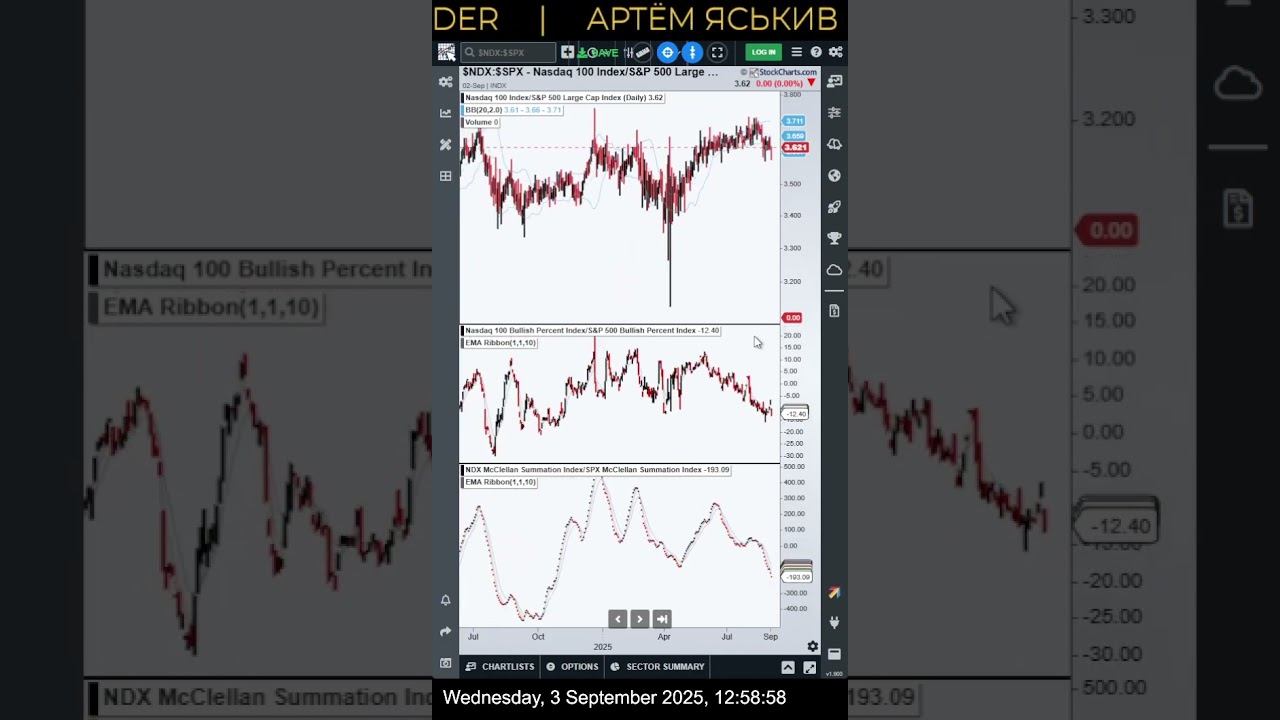This screenshot has width=1280, height=720.
Task: Click the colorful arrow icon in right sidebar
Action: (834, 593)
